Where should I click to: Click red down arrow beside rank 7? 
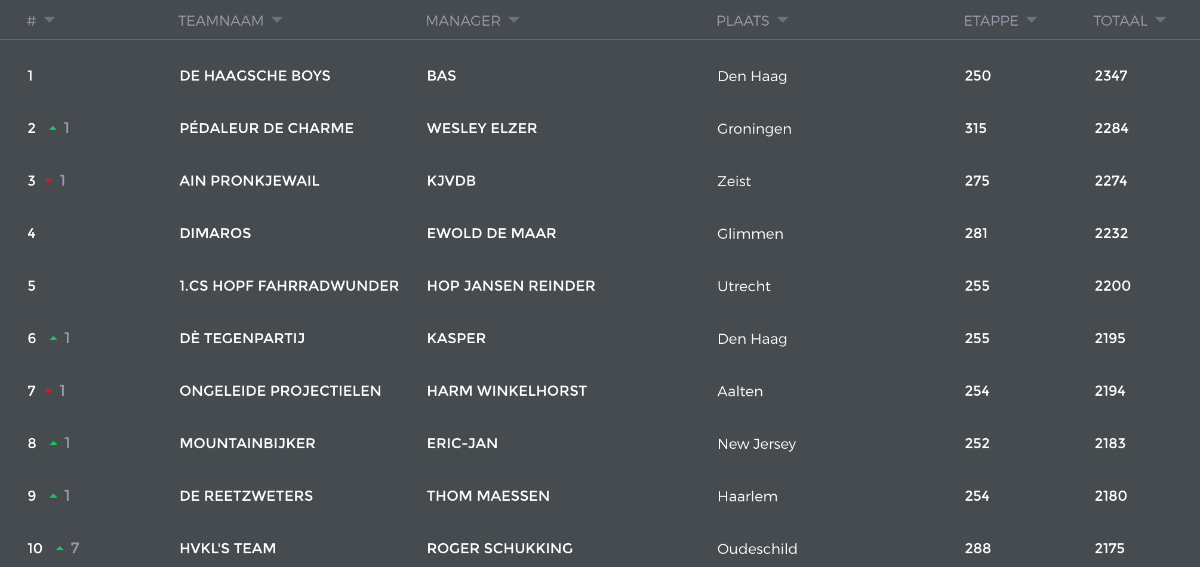[x=49, y=391]
